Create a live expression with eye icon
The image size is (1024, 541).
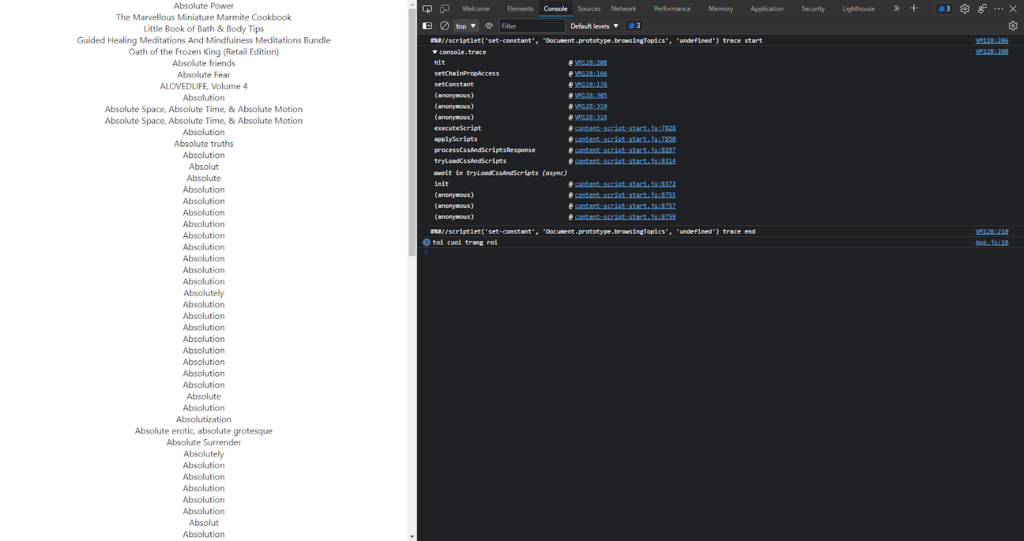click(488, 26)
